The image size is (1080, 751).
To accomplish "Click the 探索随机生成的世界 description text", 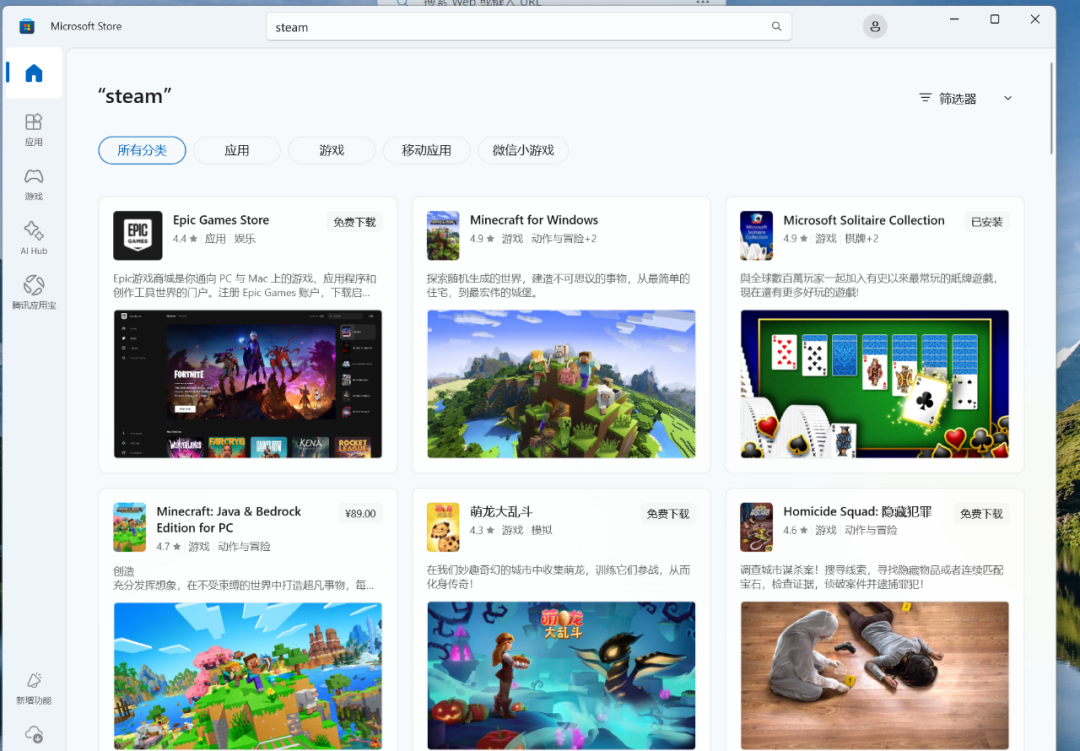I will [x=558, y=285].
